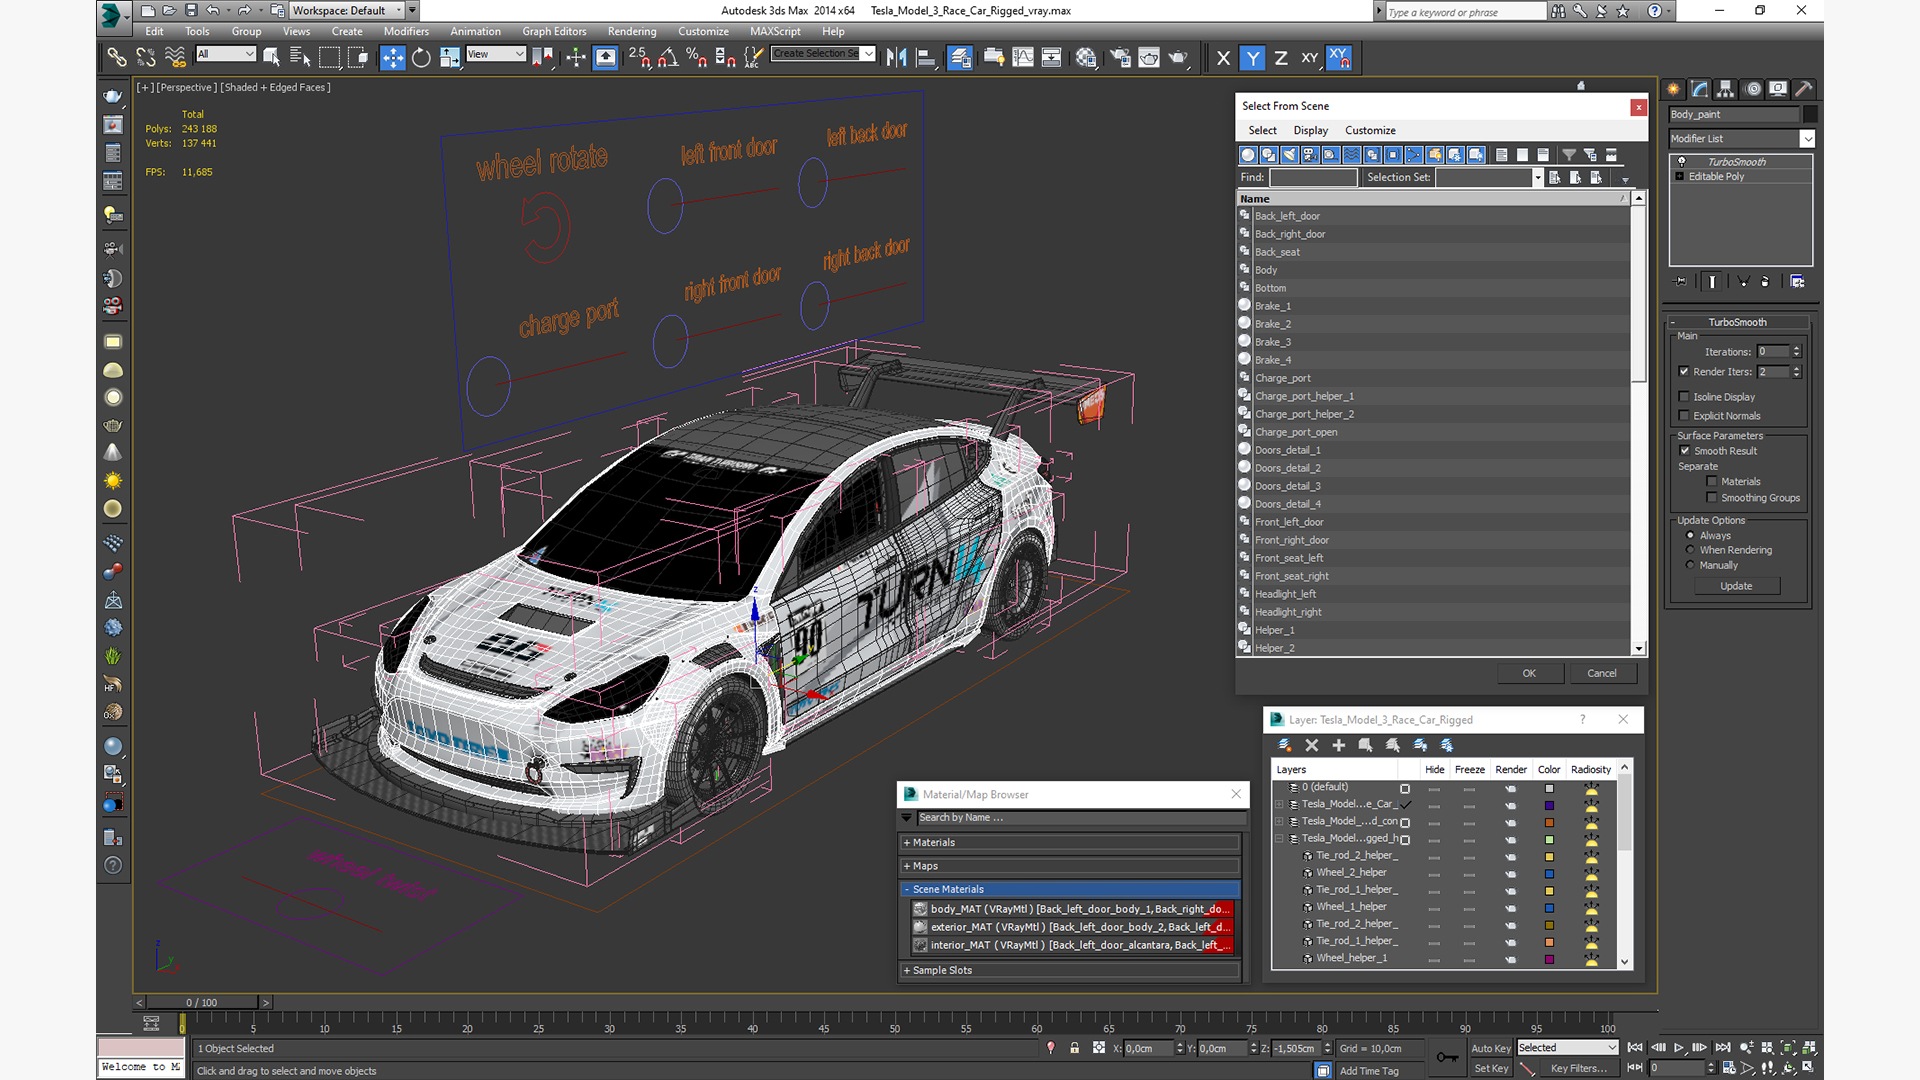Click OK in Select From Scene dialog

pos(1529,674)
